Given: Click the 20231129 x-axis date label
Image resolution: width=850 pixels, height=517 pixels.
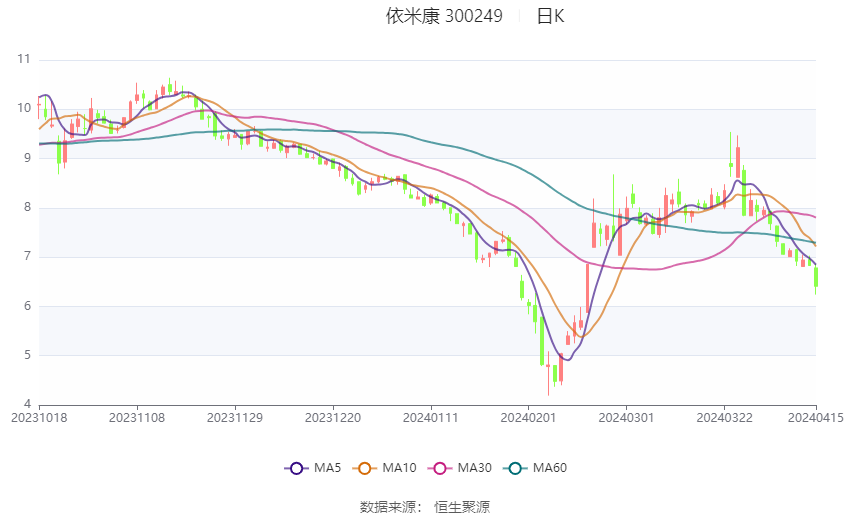Looking at the screenshot, I should click(x=235, y=418).
